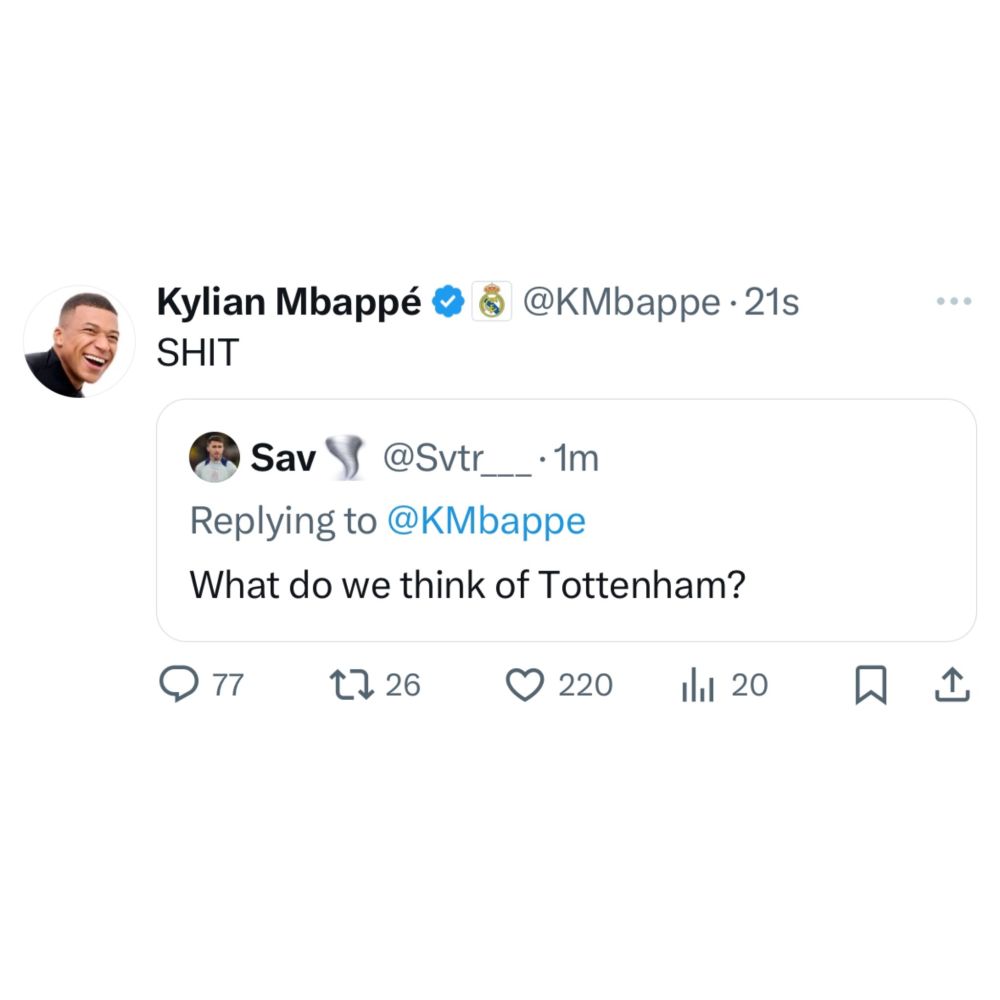Click the @Svtr___ handle
The height and width of the screenshot is (1000, 1000).
tap(455, 458)
